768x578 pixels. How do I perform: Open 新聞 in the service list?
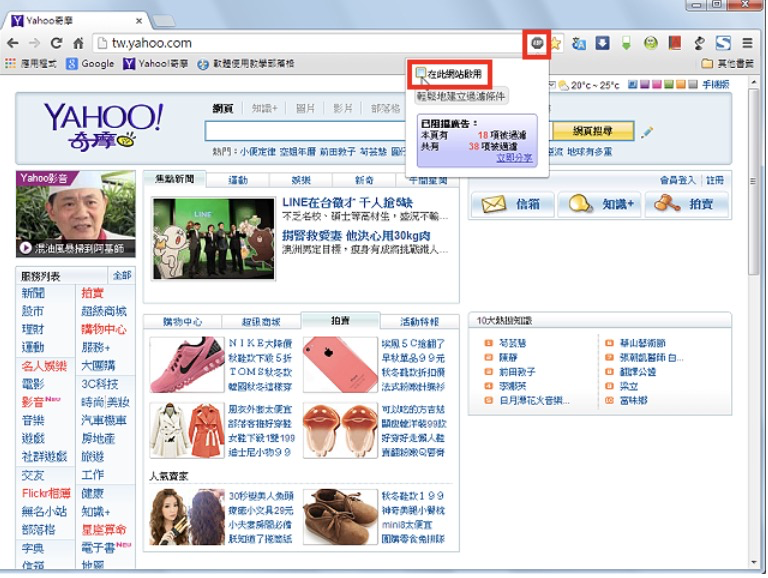(33, 293)
